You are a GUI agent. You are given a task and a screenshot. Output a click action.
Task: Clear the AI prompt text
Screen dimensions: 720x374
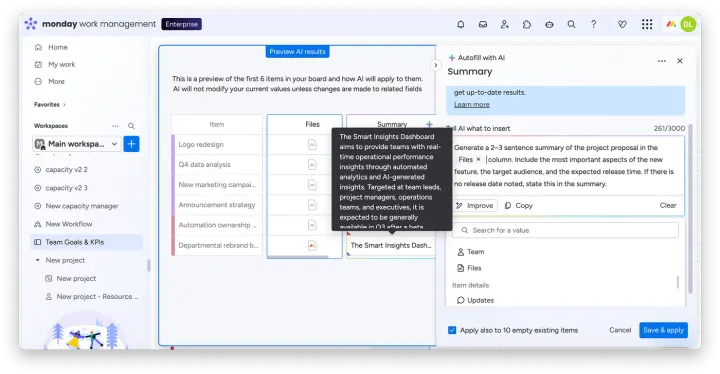[668, 206]
